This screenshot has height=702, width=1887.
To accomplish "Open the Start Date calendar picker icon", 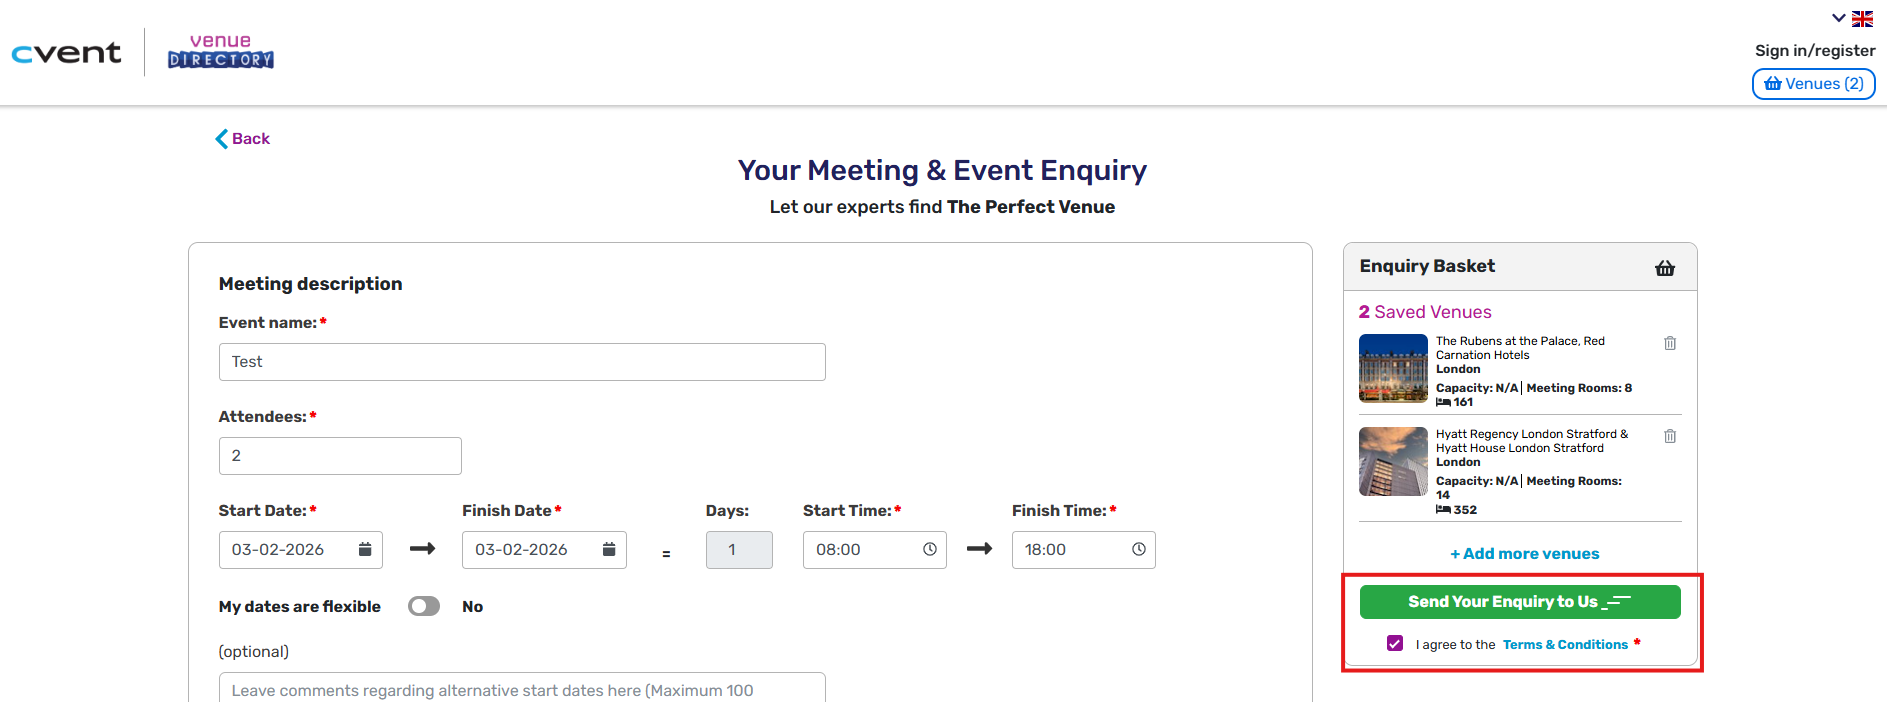I will (x=365, y=549).
